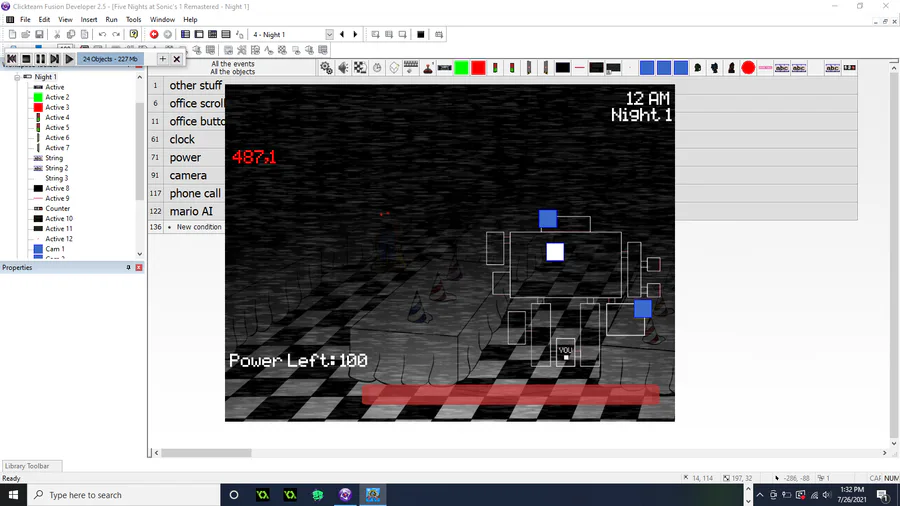Select the red circle object column
The image size is (900, 506).
coord(748,68)
